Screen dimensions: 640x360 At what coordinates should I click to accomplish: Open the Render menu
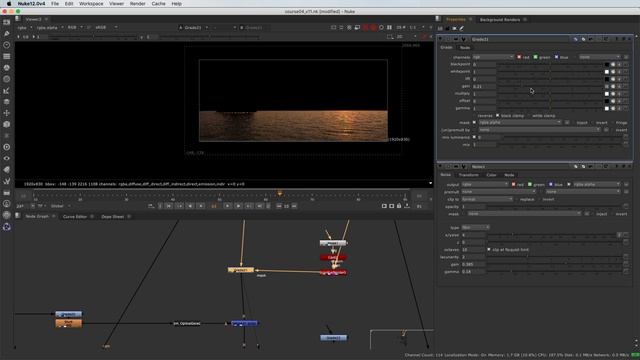[138, 4]
